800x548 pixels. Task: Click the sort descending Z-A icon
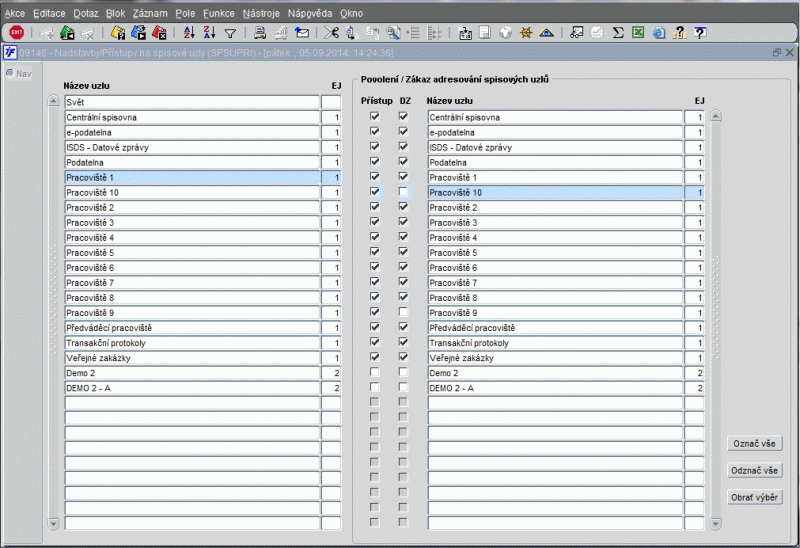click(209, 33)
